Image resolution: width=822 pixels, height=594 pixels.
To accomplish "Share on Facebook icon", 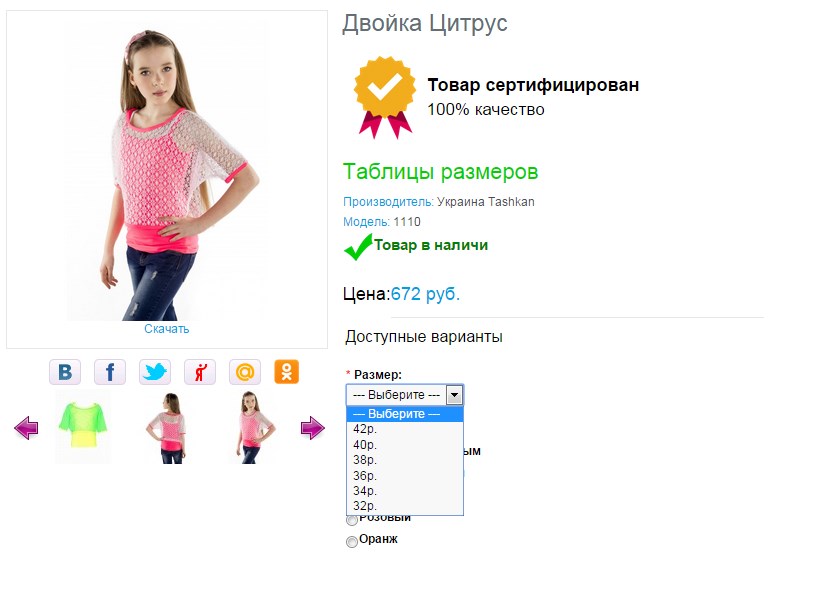I will point(110,372).
